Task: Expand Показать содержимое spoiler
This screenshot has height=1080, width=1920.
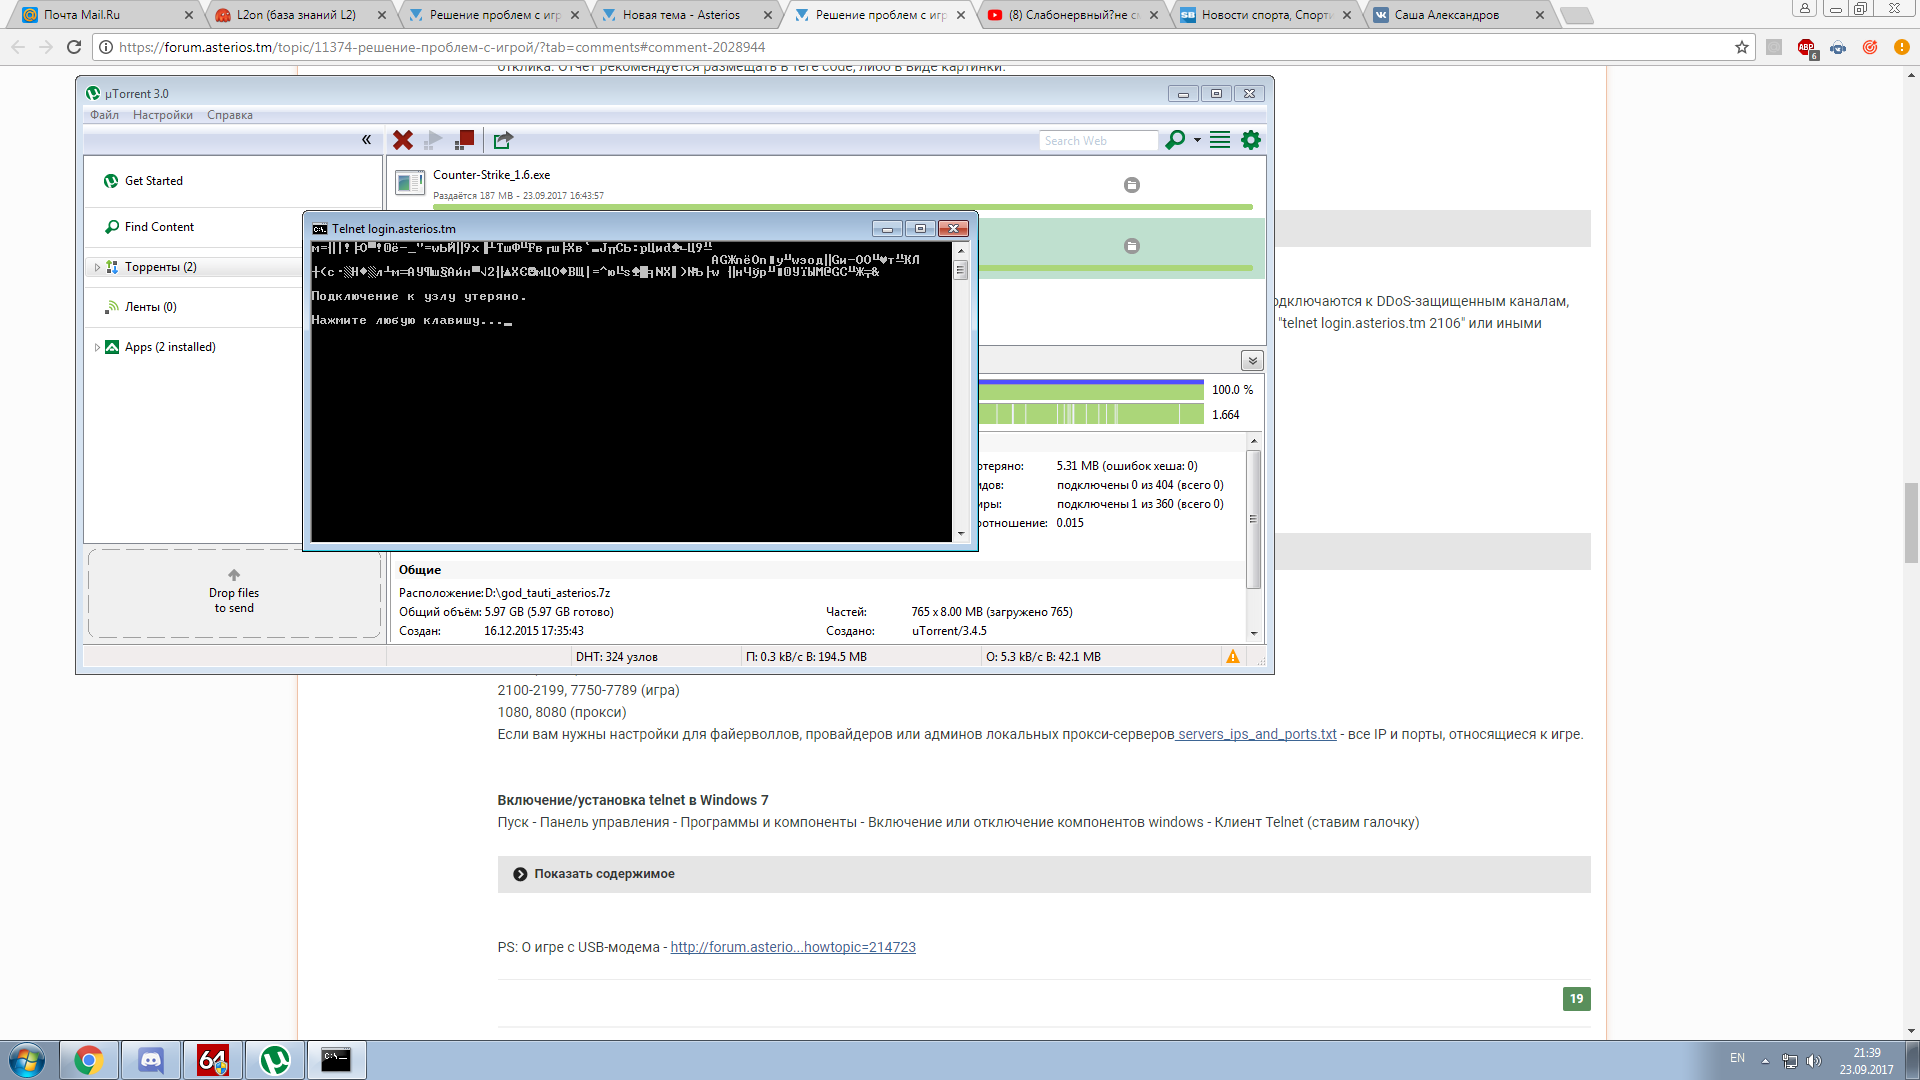Action: pyautogui.click(x=1044, y=874)
